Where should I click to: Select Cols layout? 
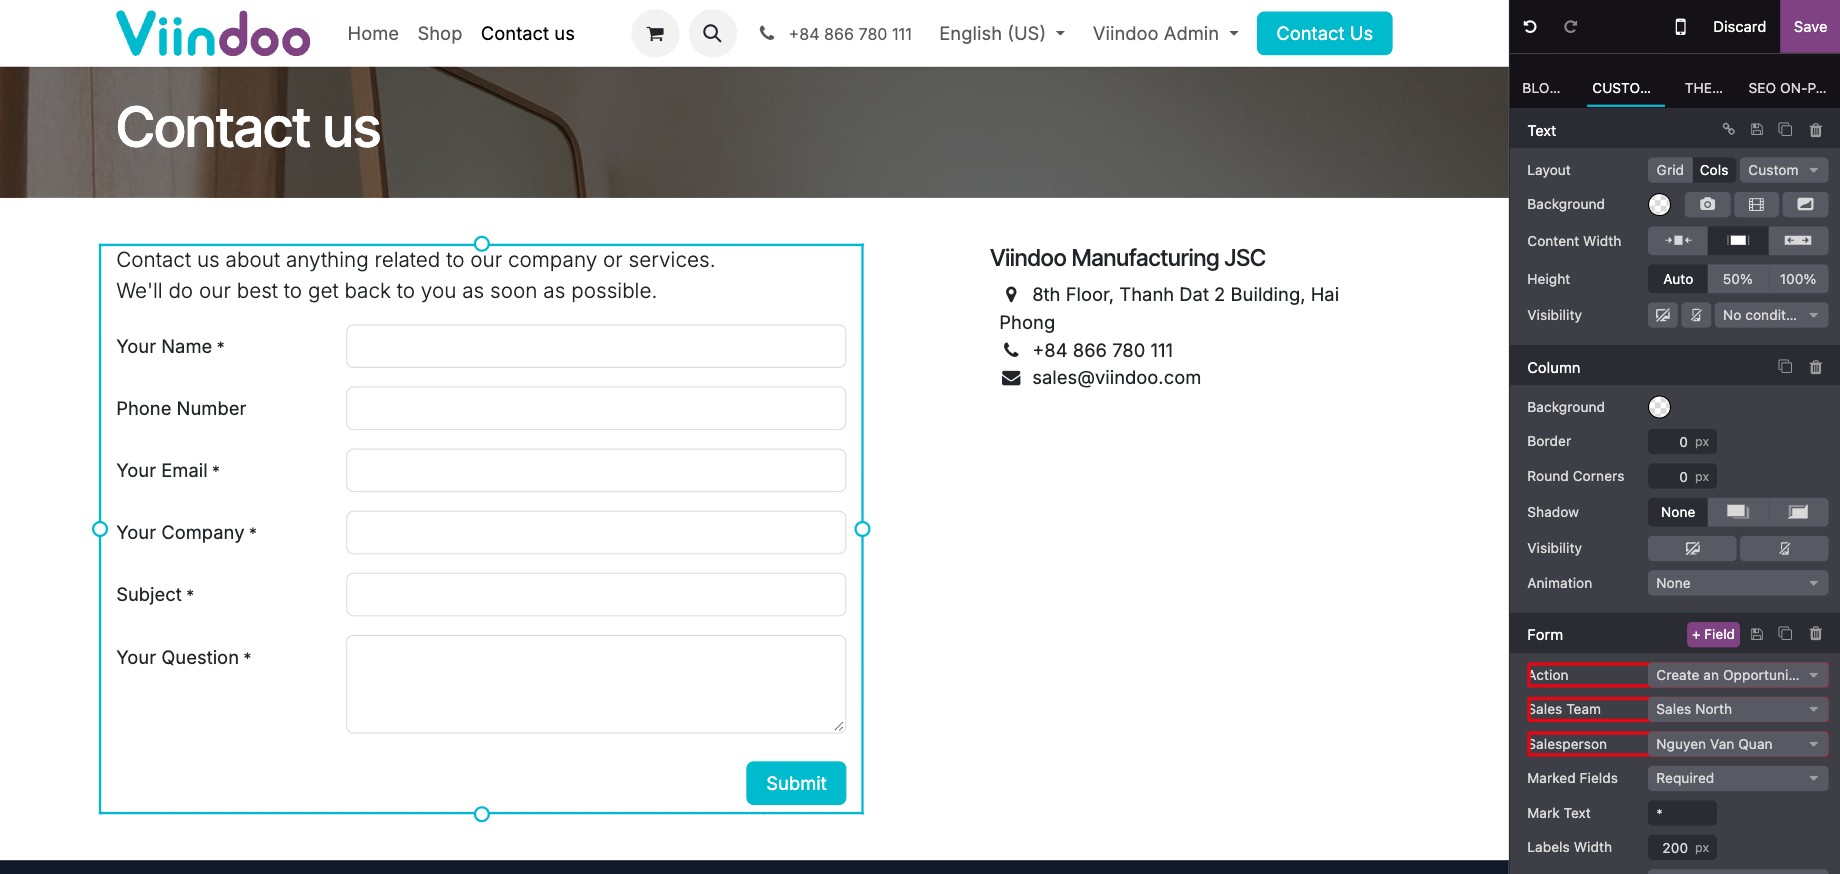point(1713,170)
